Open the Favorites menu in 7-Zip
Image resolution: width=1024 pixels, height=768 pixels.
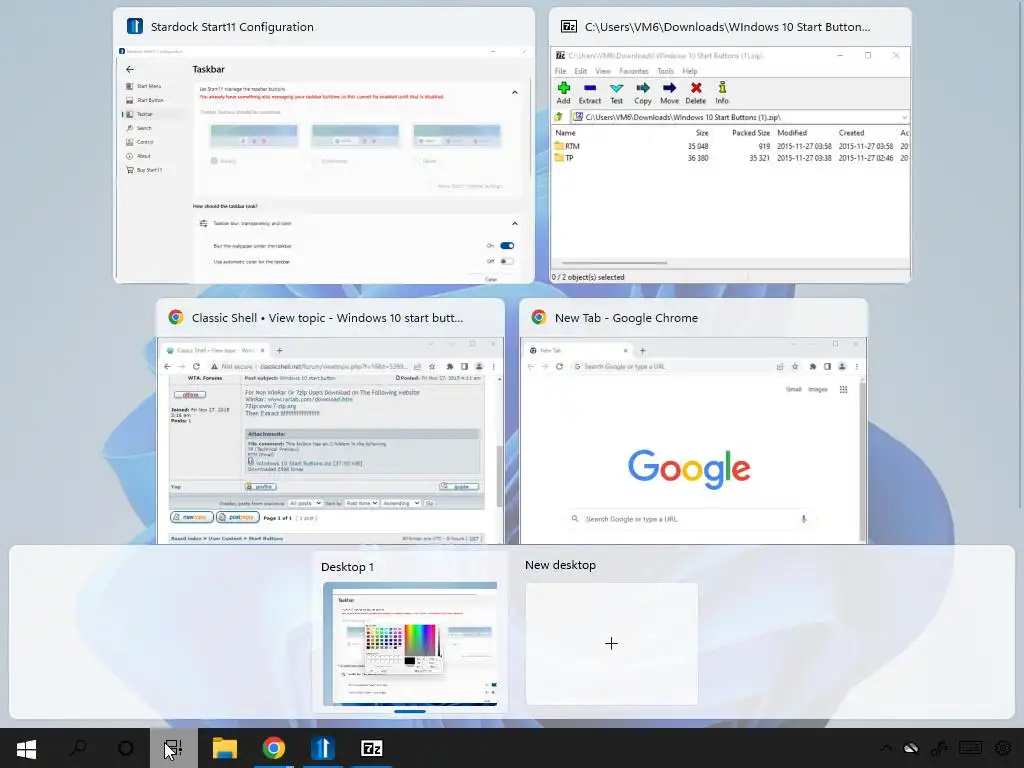(x=633, y=71)
